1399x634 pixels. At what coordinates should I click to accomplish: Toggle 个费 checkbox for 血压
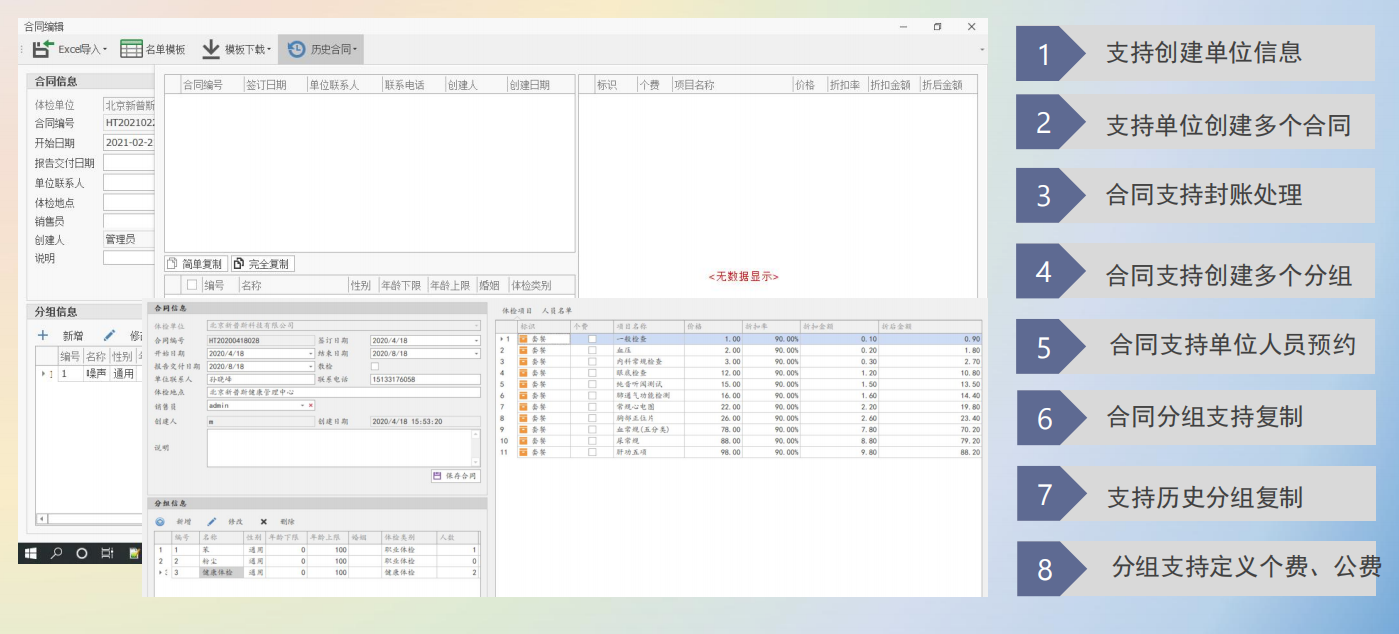click(x=592, y=351)
